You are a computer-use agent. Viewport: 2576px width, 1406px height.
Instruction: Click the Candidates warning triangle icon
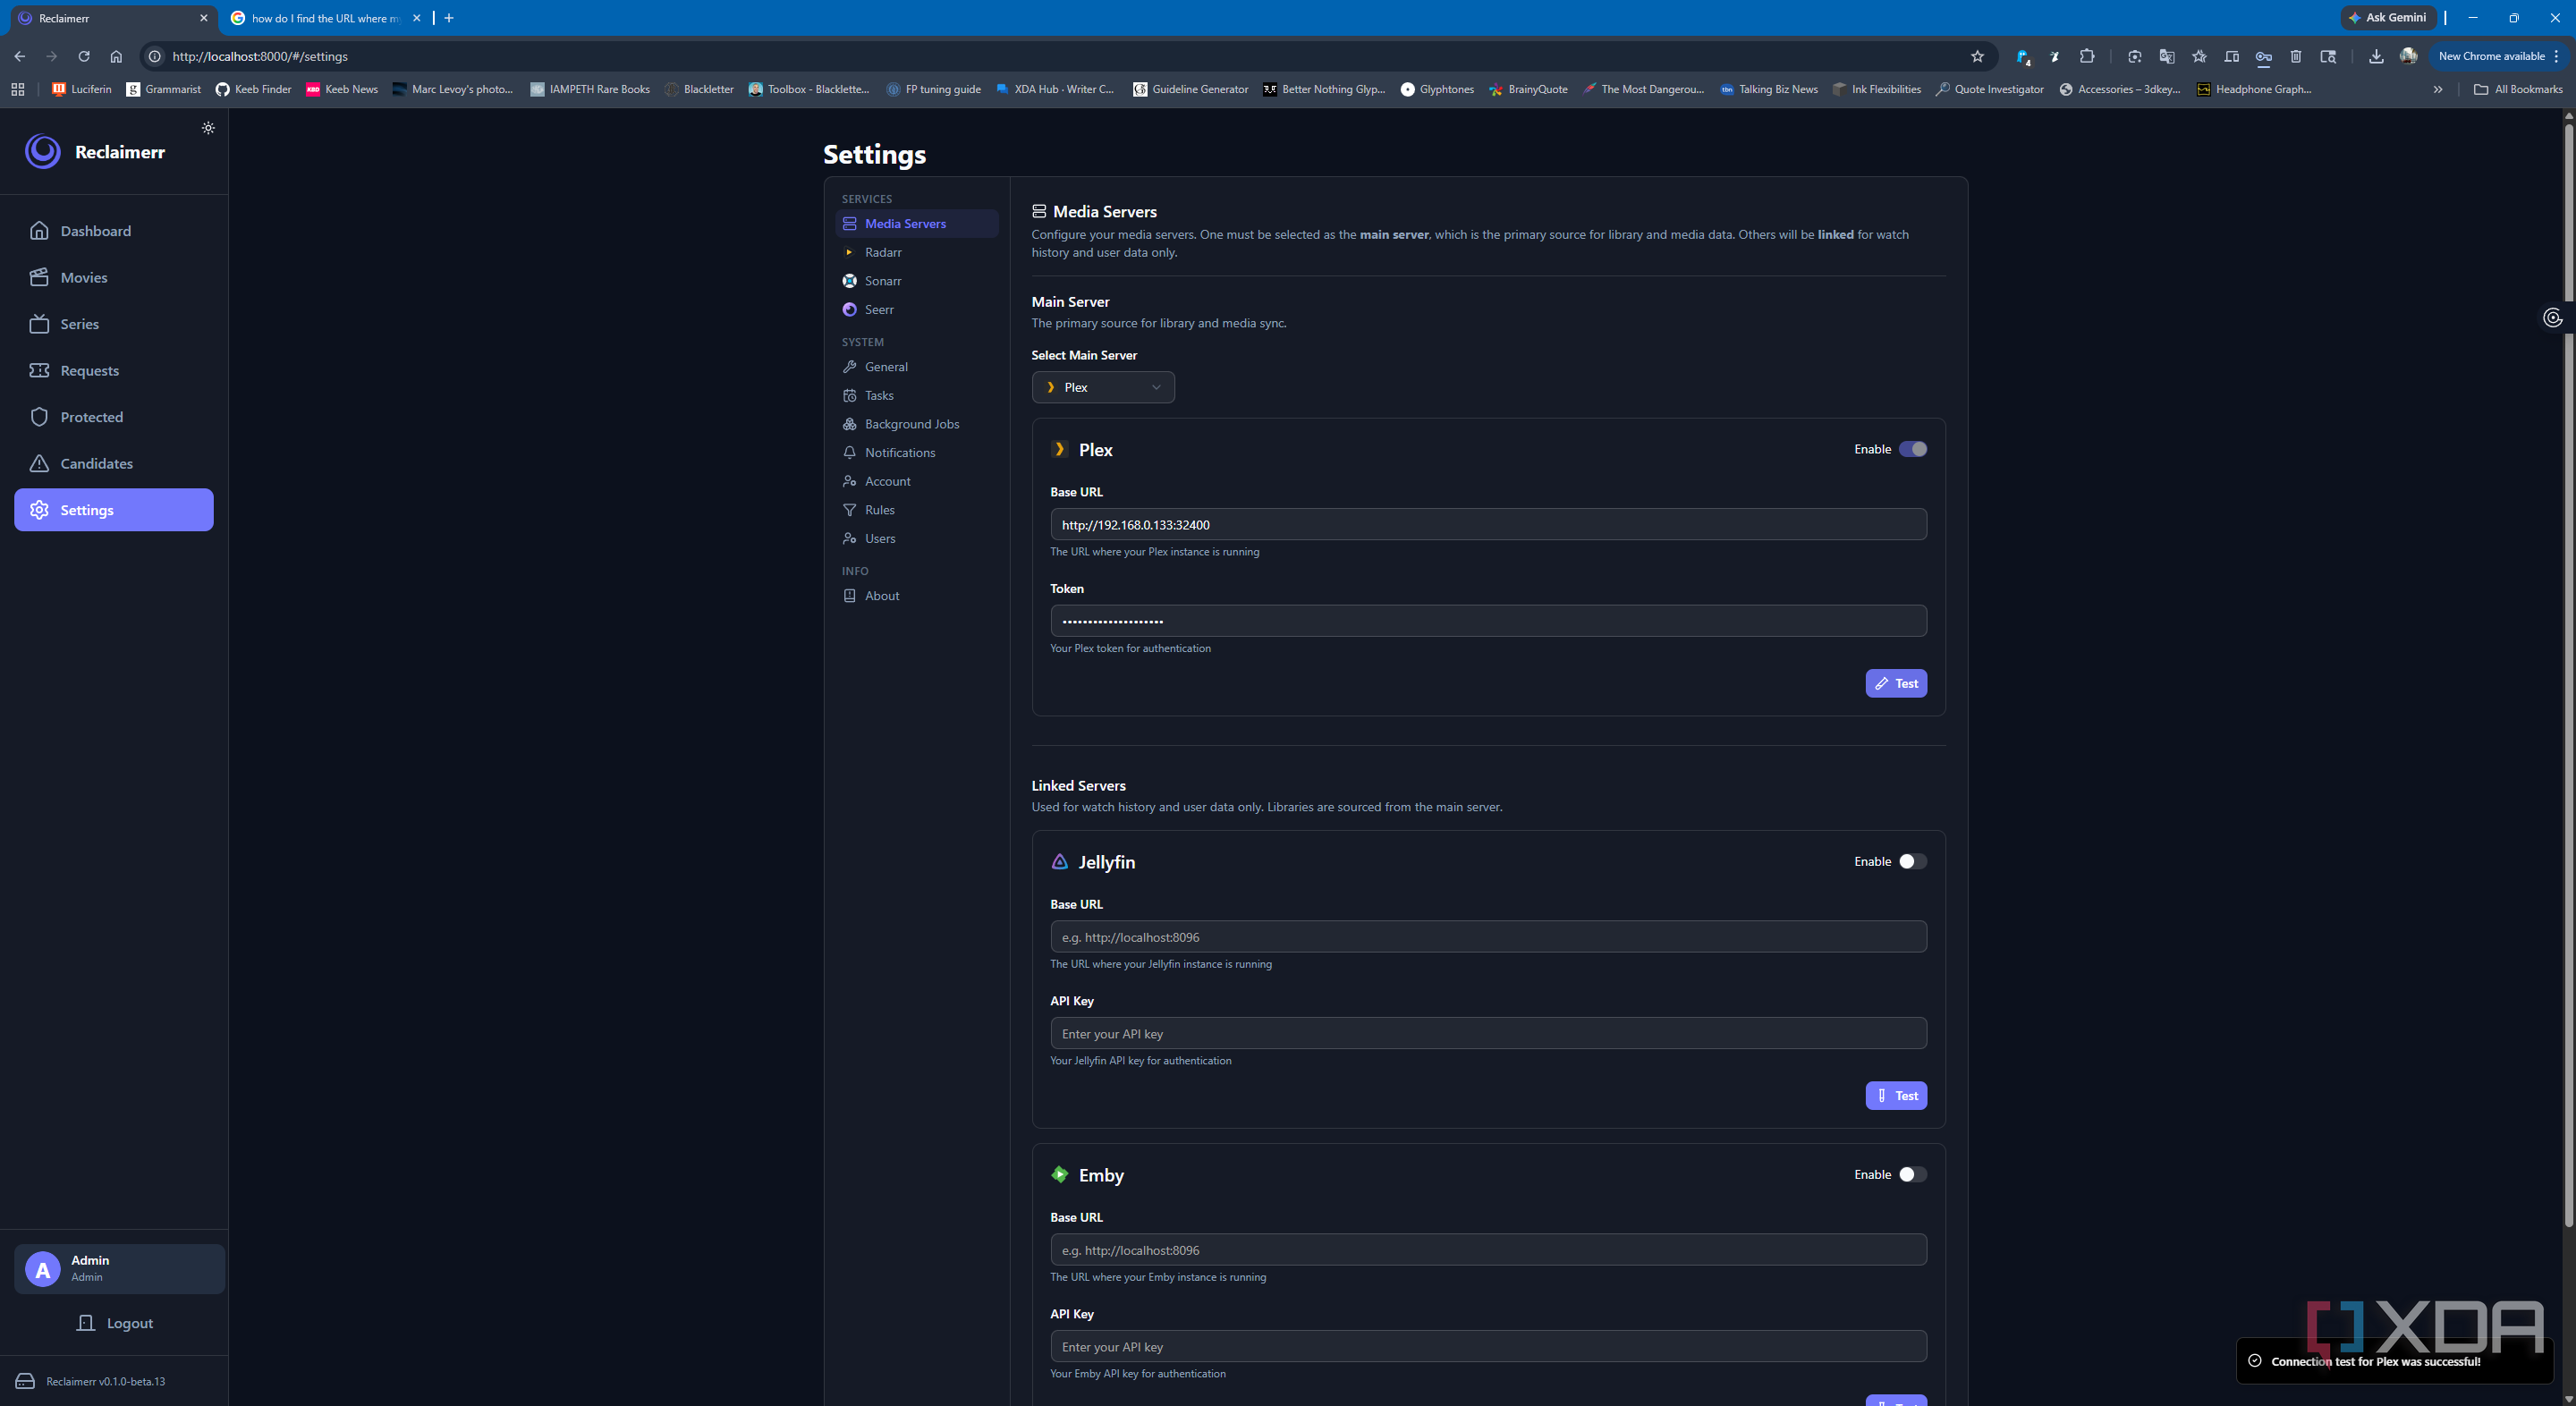tap(39, 463)
